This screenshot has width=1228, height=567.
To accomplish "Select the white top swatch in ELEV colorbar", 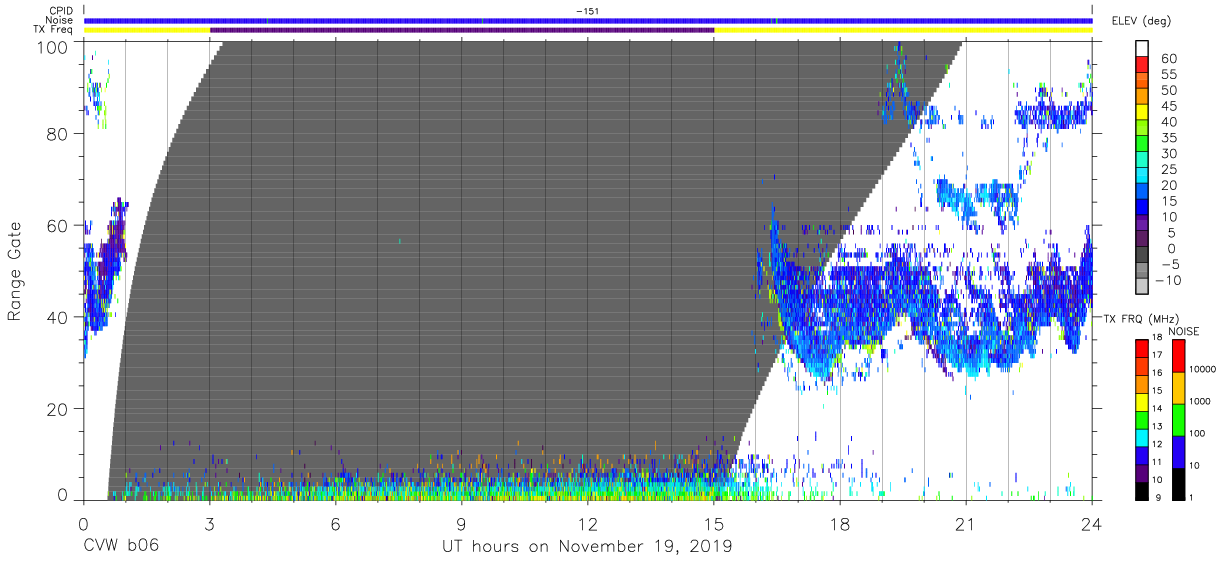I will point(1144,49).
